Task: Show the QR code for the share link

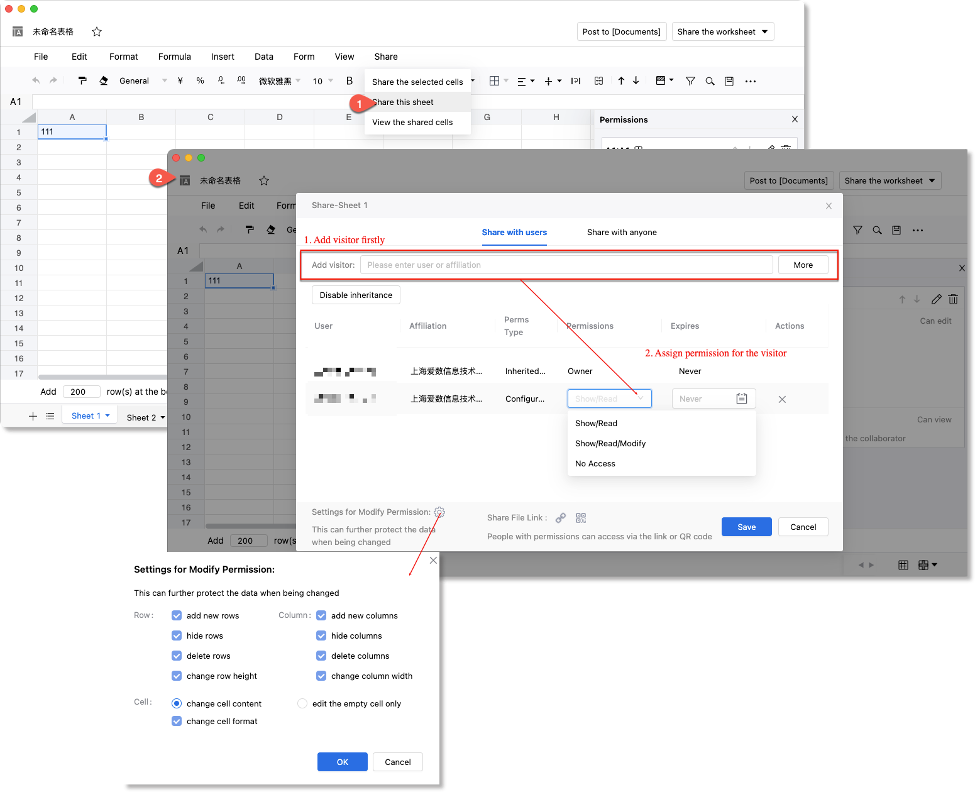Action: pyautogui.click(x=581, y=518)
